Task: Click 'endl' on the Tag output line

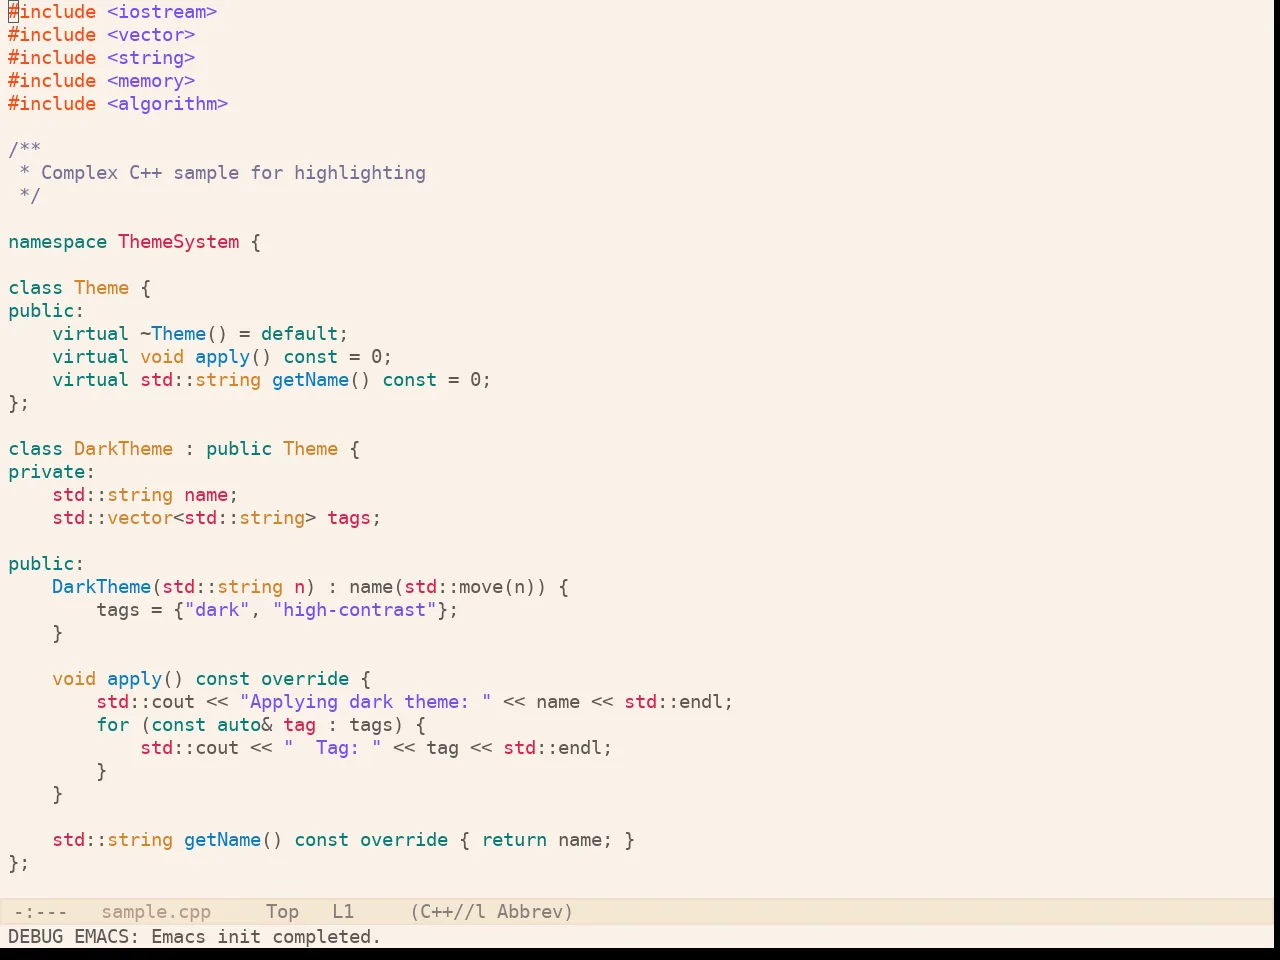Action: coord(580,748)
